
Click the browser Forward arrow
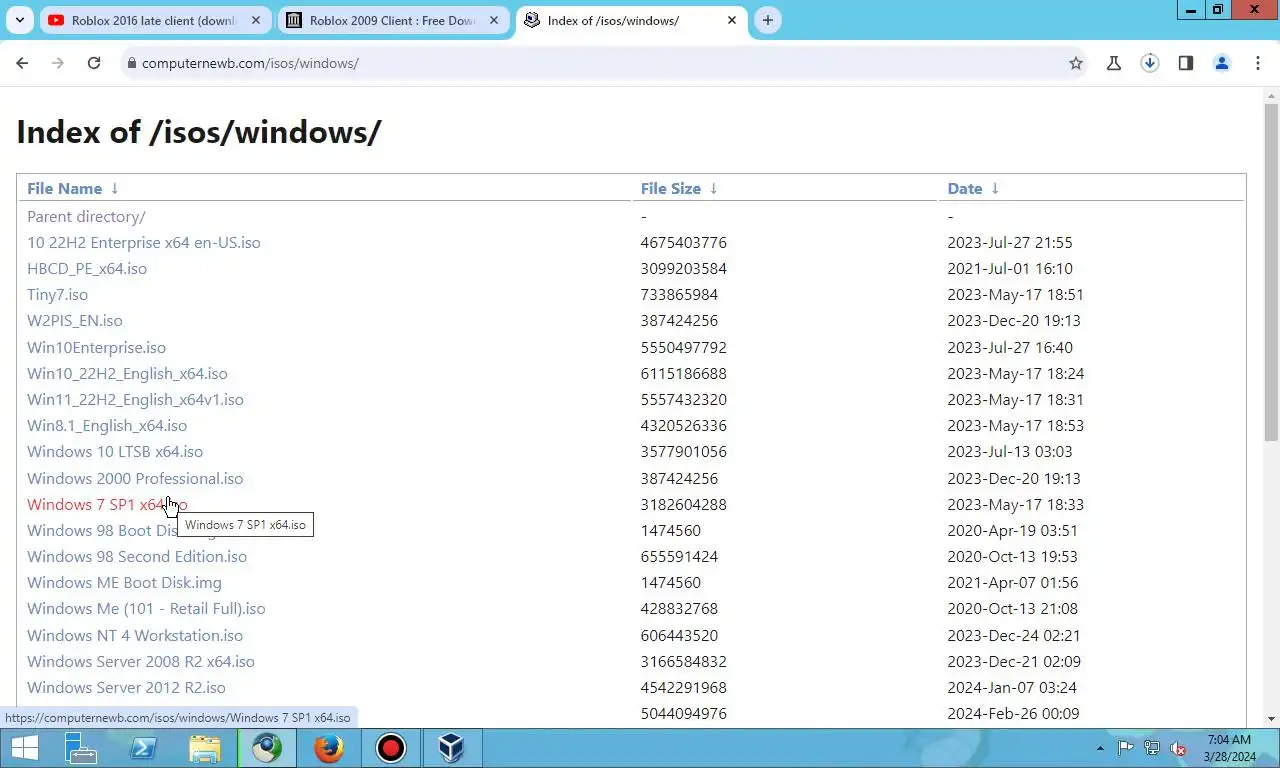(58, 63)
